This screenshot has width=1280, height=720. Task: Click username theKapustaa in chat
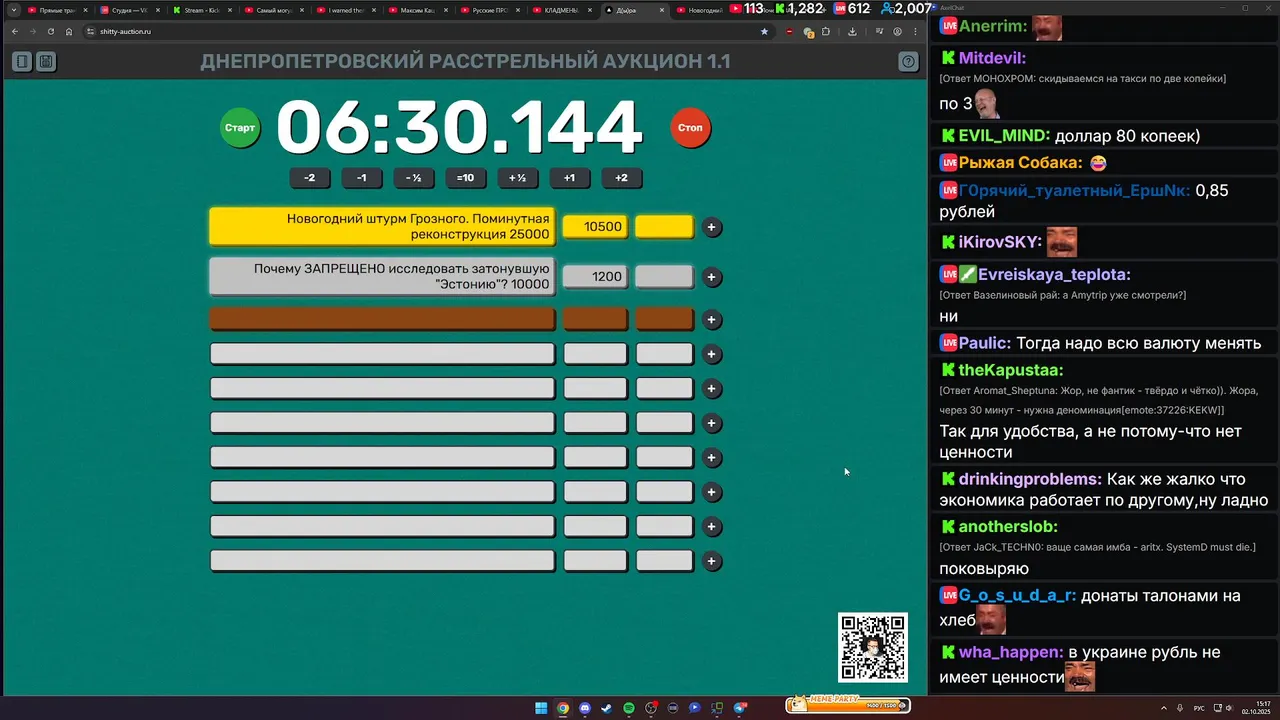click(1010, 370)
